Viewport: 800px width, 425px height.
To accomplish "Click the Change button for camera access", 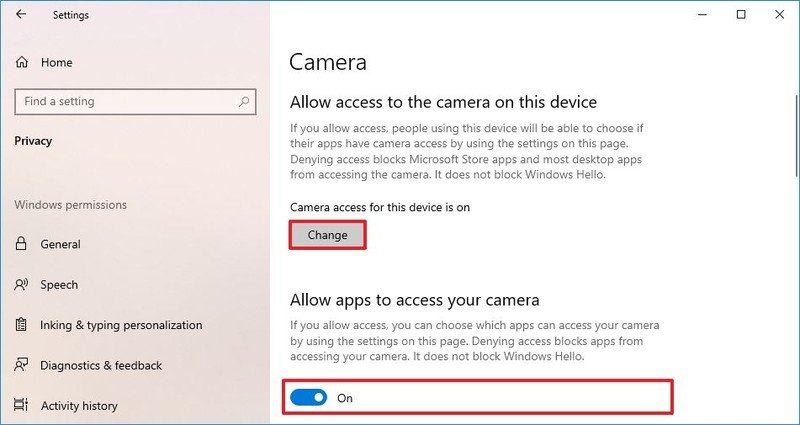I will (x=327, y=235).
